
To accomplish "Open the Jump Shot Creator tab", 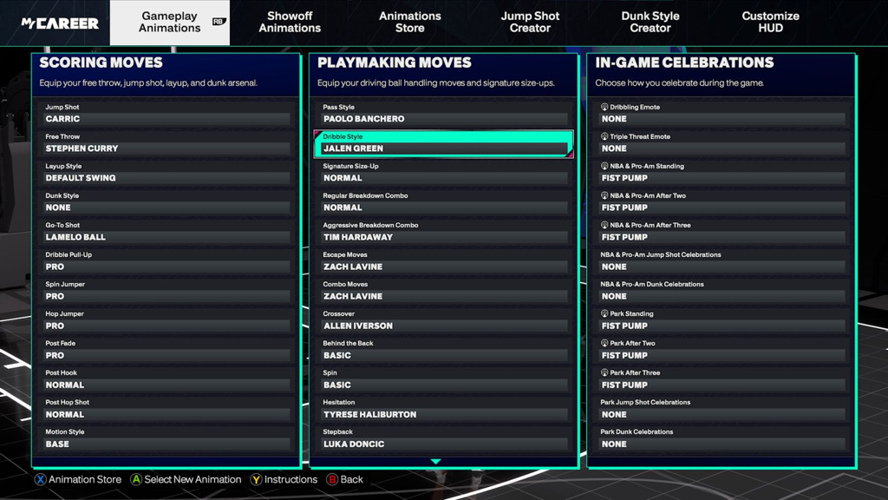I will coord(530,22).
